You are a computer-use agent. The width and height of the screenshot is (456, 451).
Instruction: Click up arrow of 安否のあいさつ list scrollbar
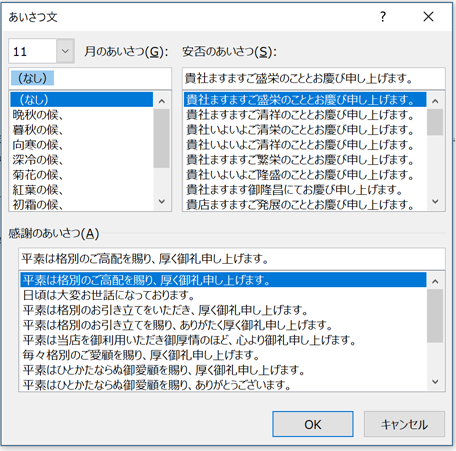435,101
